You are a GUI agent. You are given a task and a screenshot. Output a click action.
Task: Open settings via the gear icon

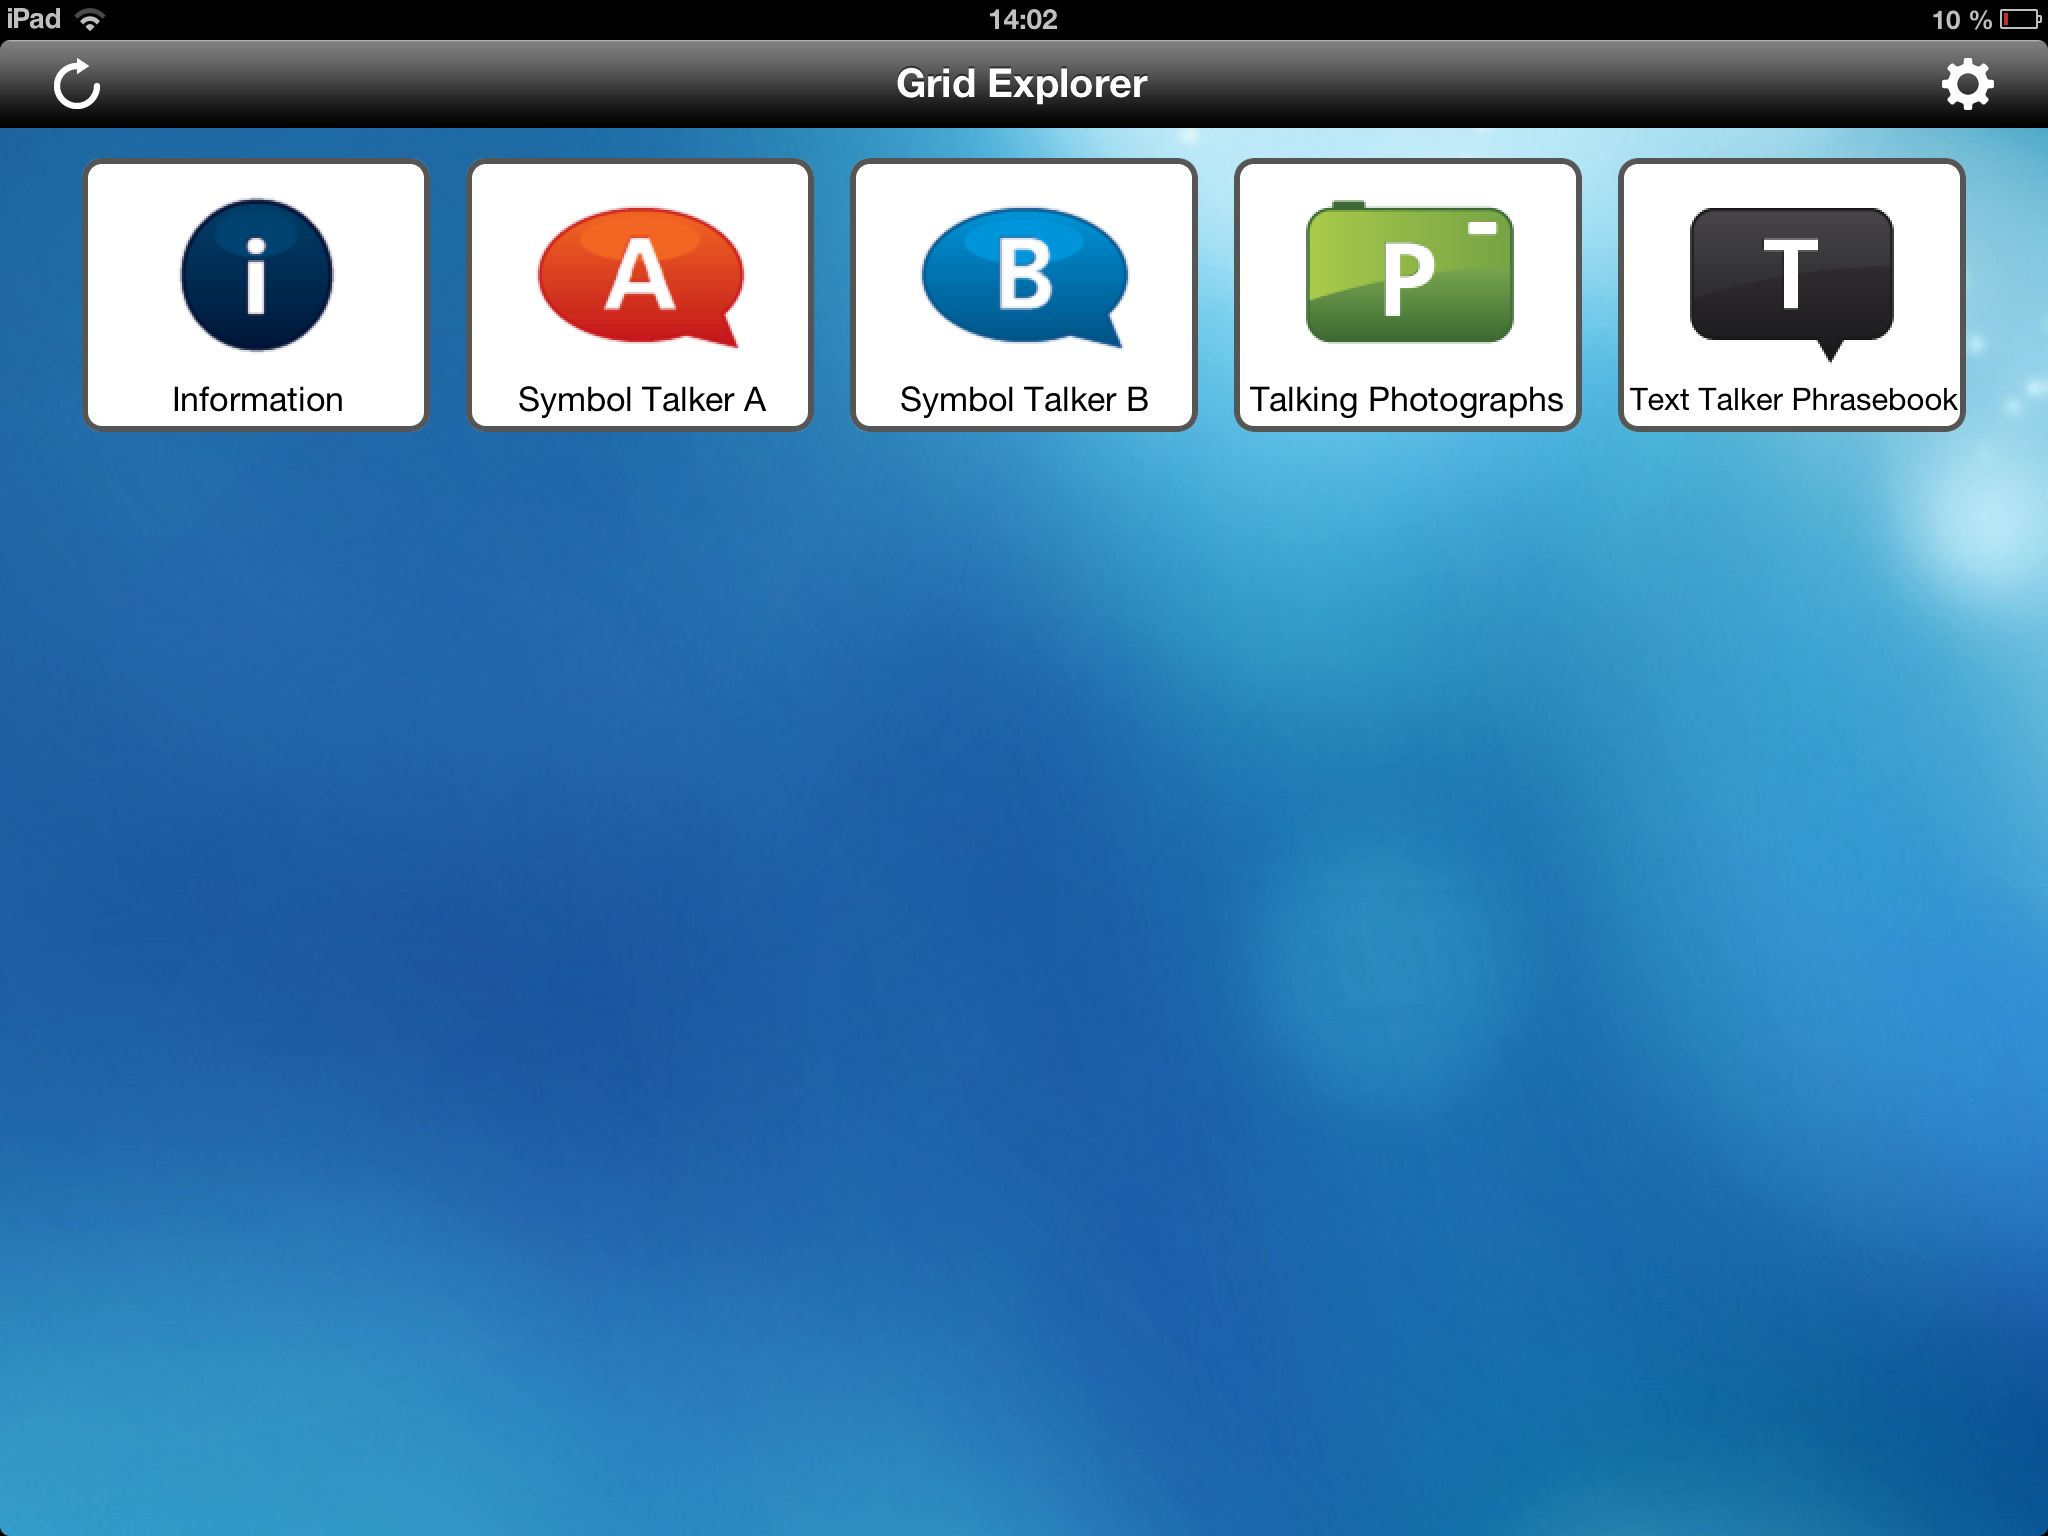1967,84
